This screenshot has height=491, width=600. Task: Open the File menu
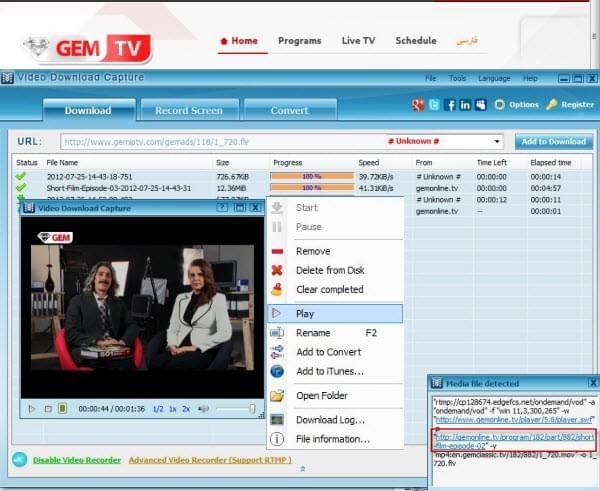coord(430,78)
